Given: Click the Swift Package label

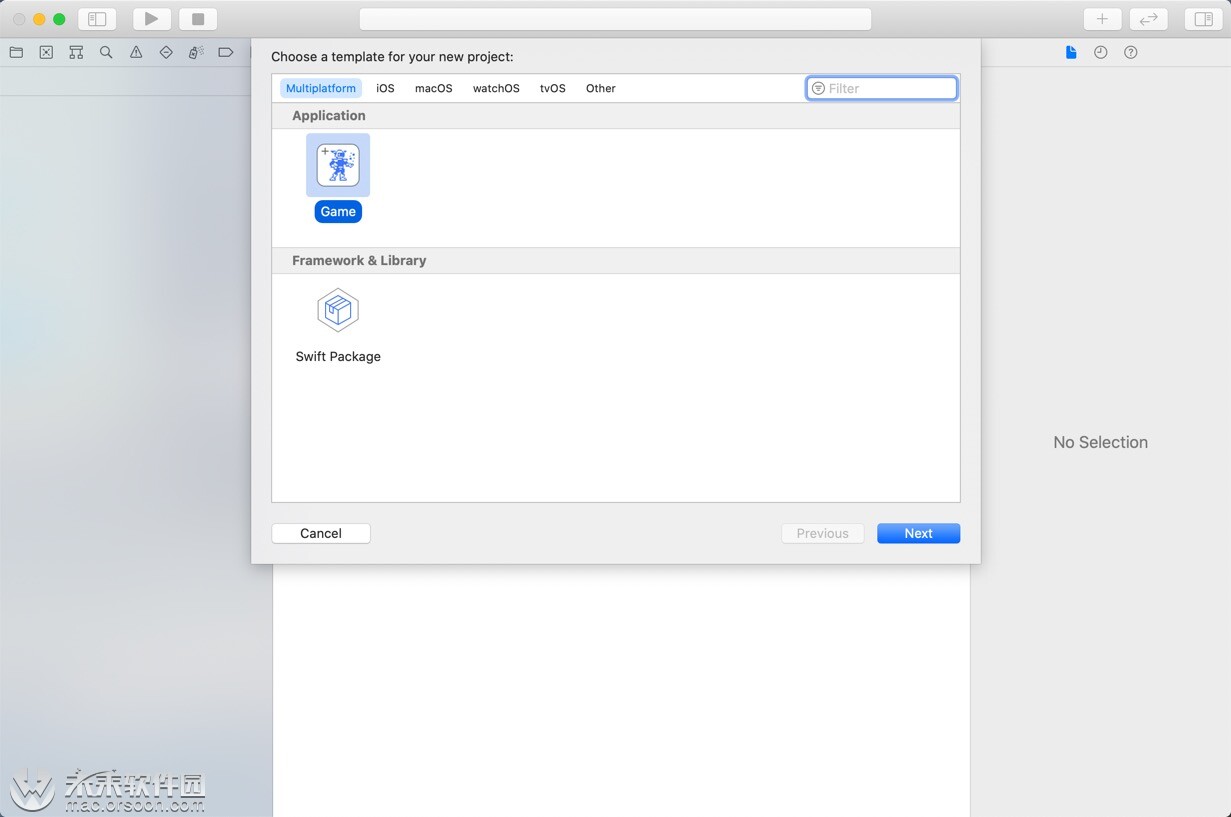Looking at the screenshot, I should pyautogui.click(x=338, y=356).
